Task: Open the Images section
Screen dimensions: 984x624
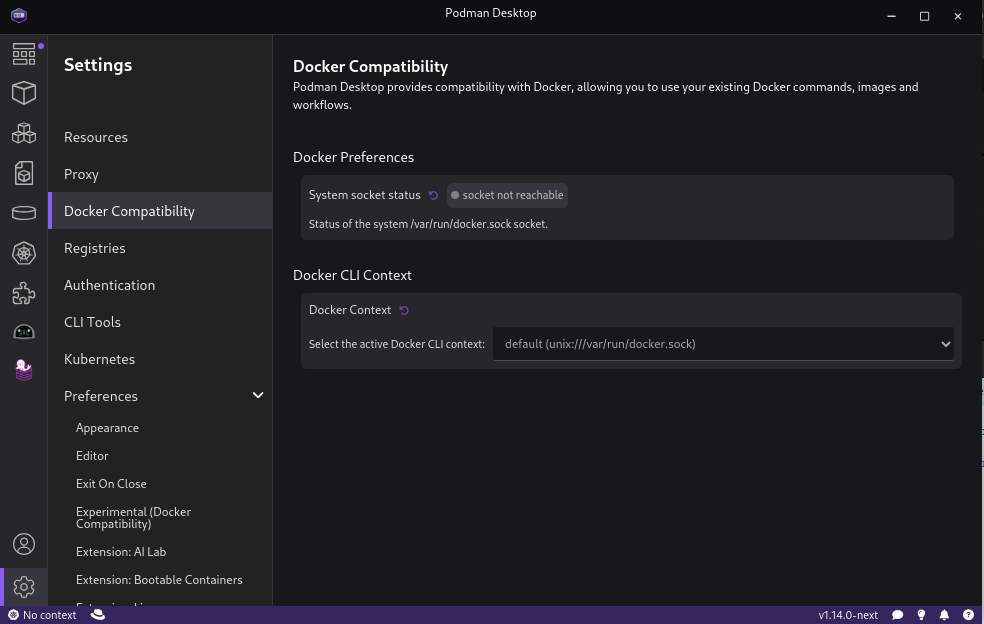Action: click(24, 173)
